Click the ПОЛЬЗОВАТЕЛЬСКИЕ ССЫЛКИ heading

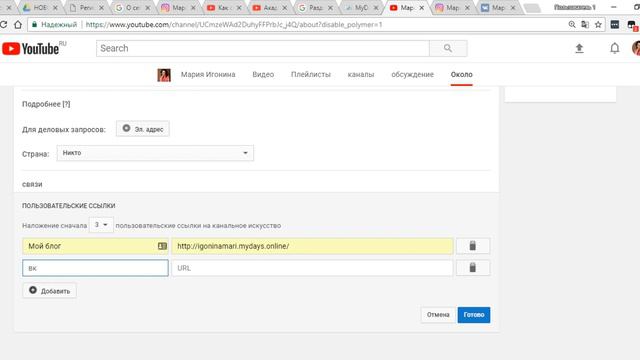[x=69, y=206]
